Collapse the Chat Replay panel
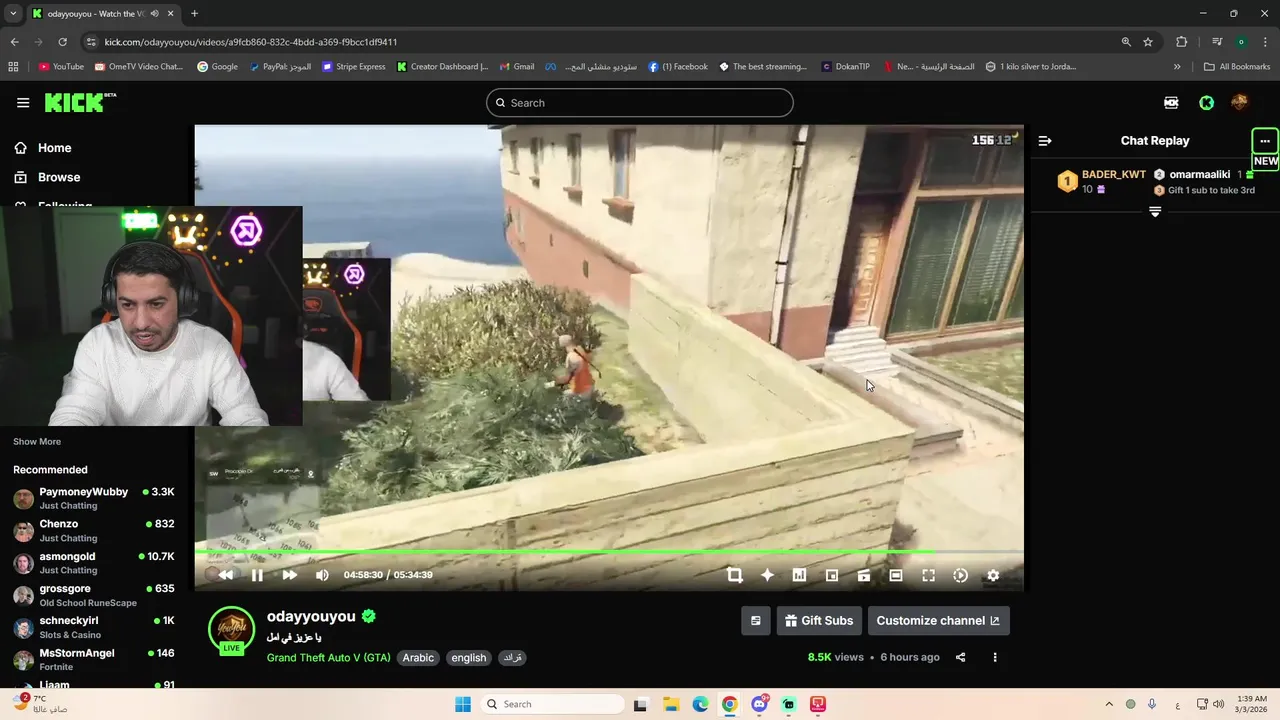 [x=1045, y=141]
